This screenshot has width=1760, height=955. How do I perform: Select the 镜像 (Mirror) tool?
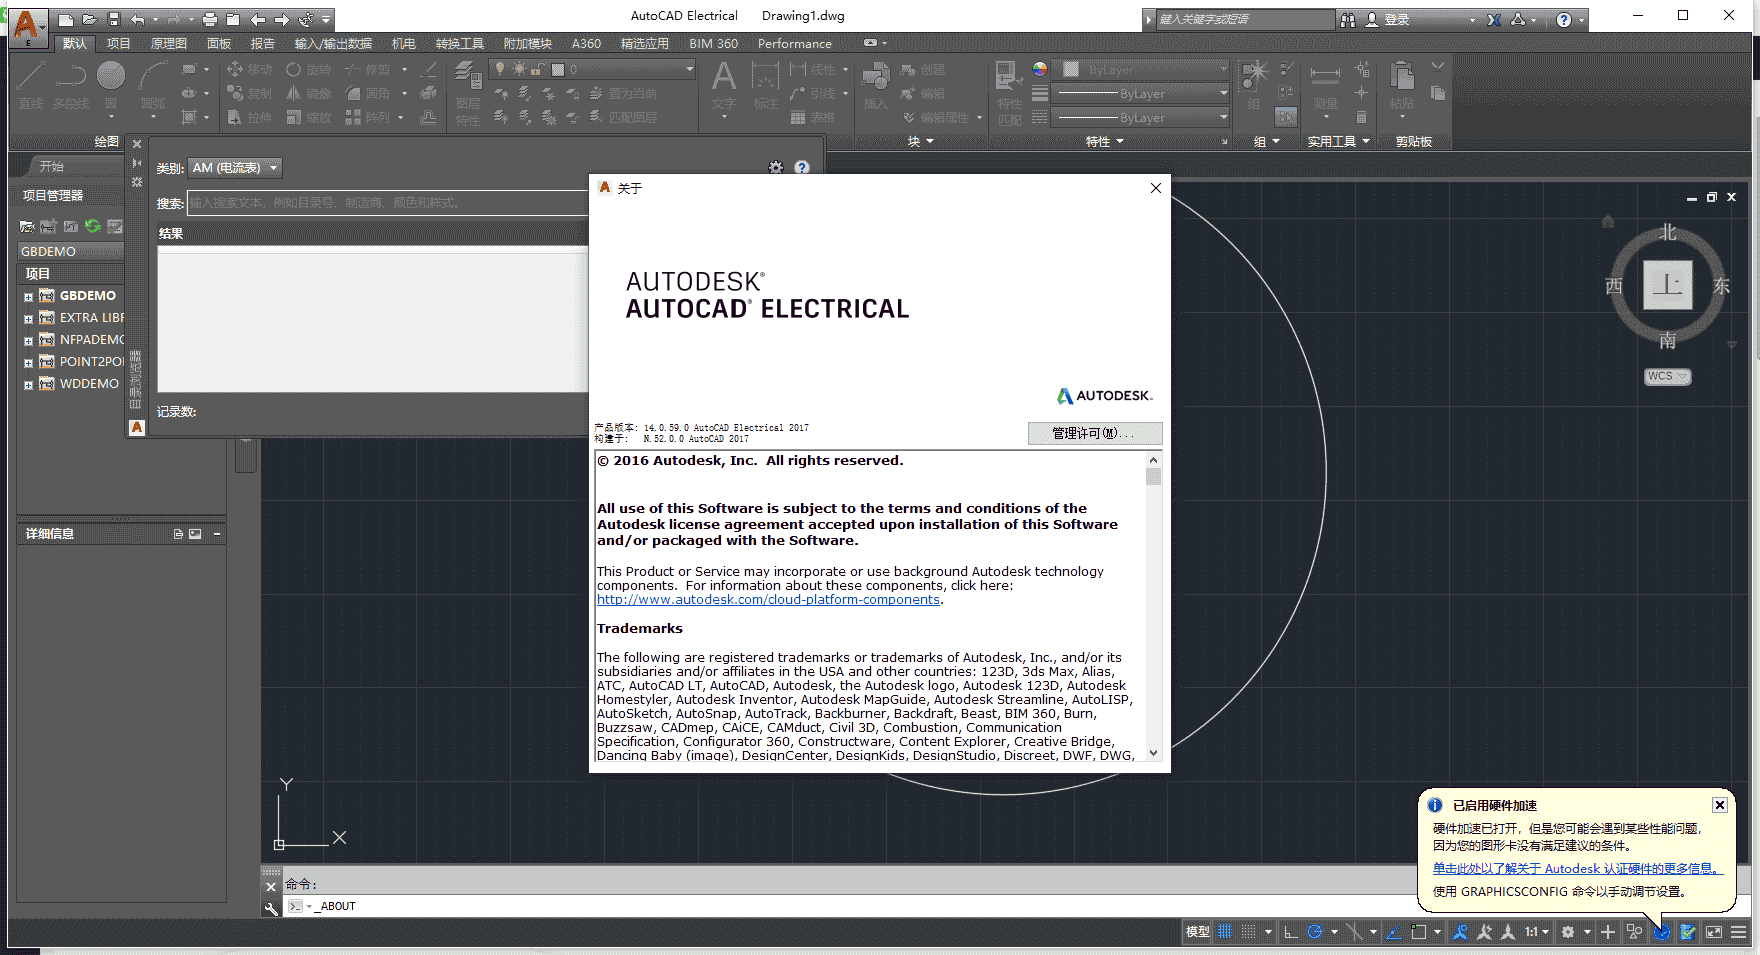(x=311, y=93)
